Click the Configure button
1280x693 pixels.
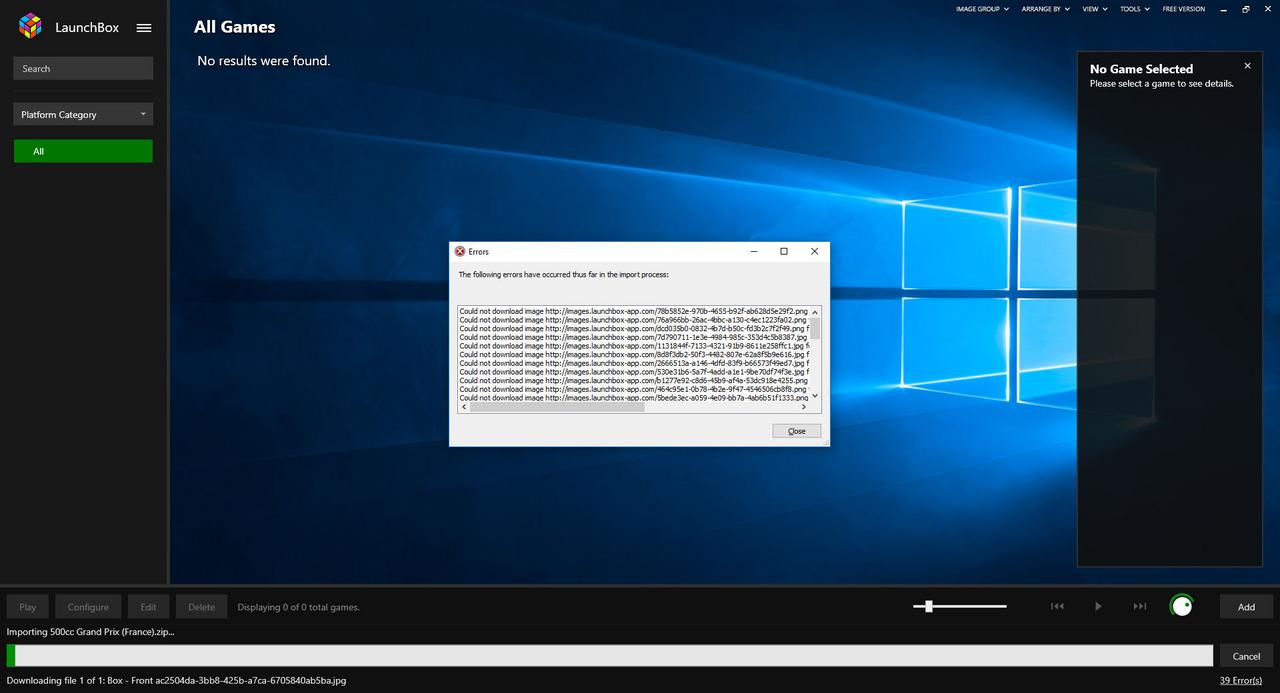click(88, 607)
